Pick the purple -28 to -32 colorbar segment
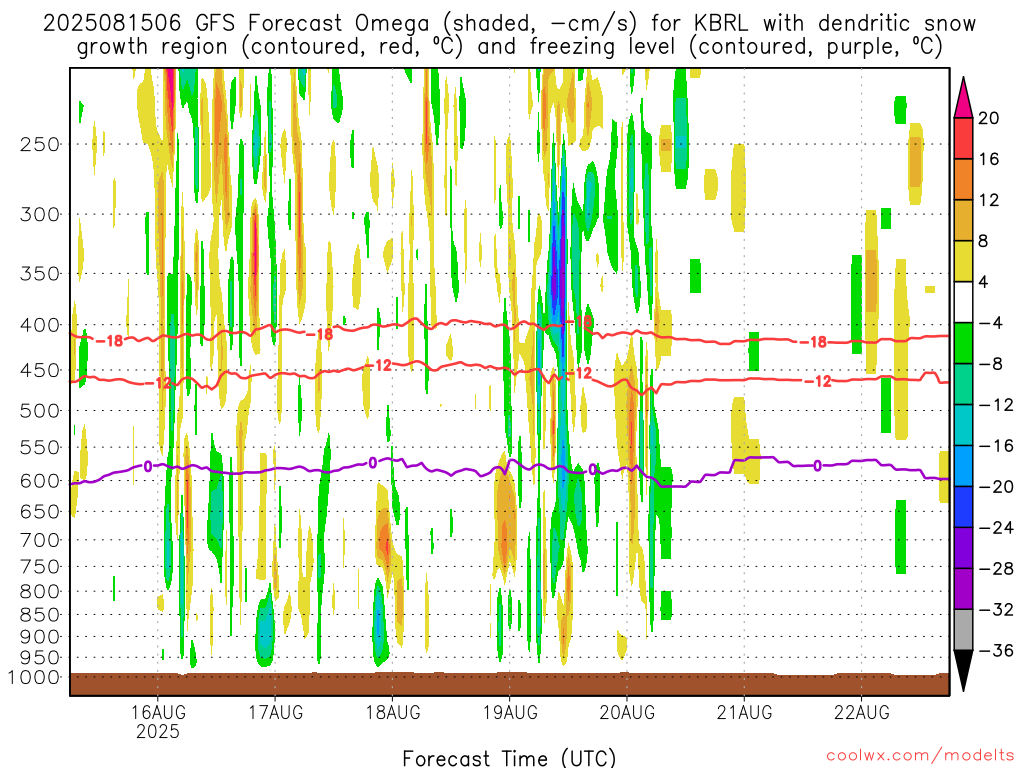 click(x=963, y=589)
